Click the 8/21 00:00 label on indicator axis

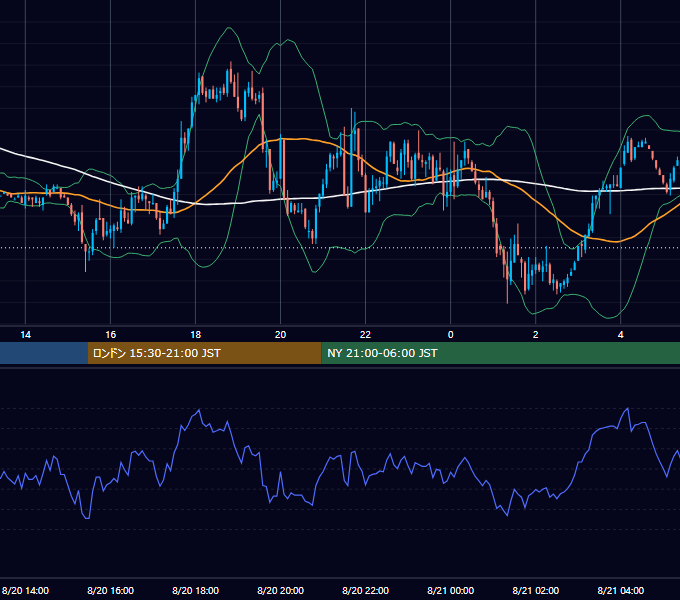click(x=451, y=590)
